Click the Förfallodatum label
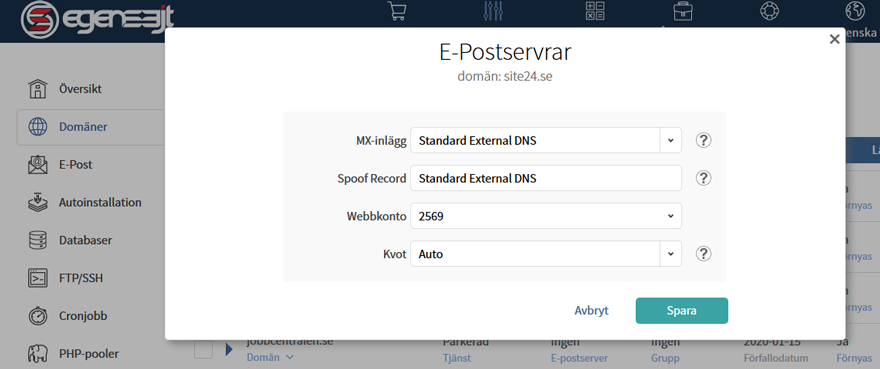880x369 pixels. click(775, 358)
